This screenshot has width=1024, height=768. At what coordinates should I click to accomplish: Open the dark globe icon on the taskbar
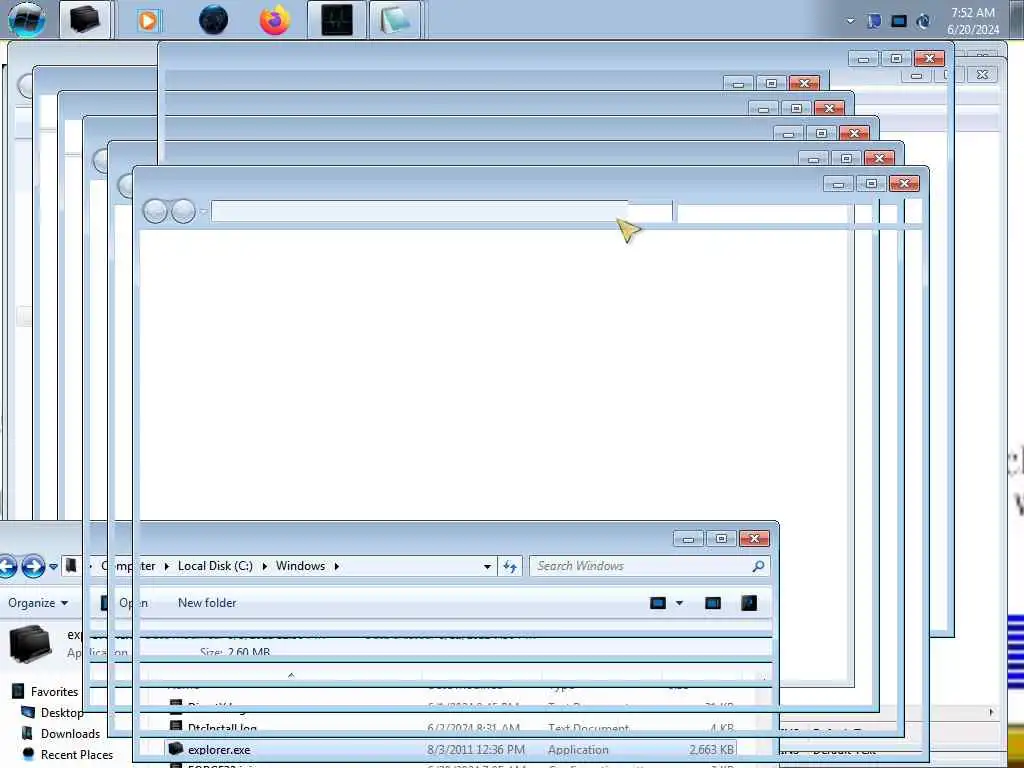pos(214,20)
